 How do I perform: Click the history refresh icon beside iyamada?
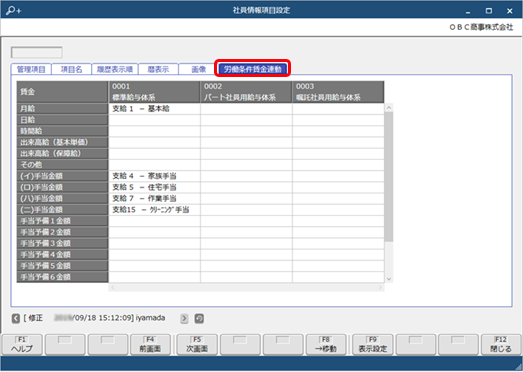click(199, 318)
